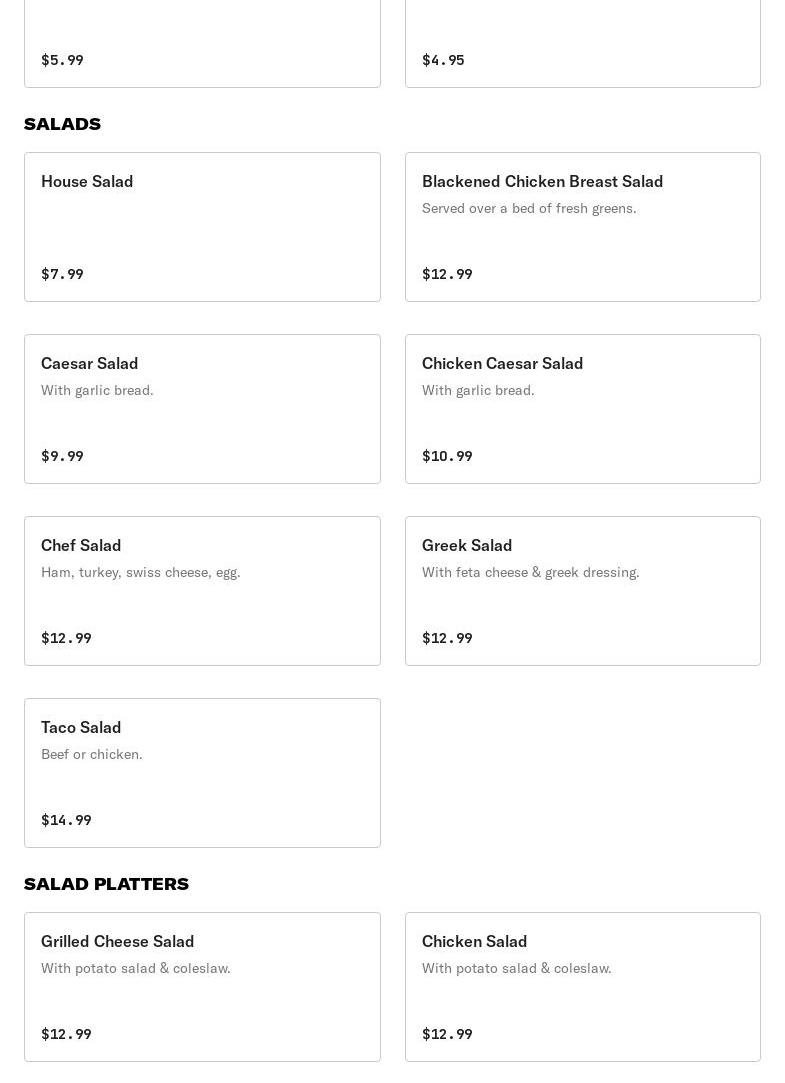Open the partially visible $4.95 item card
Screen dimensions: 785x1083
(582, 44)
